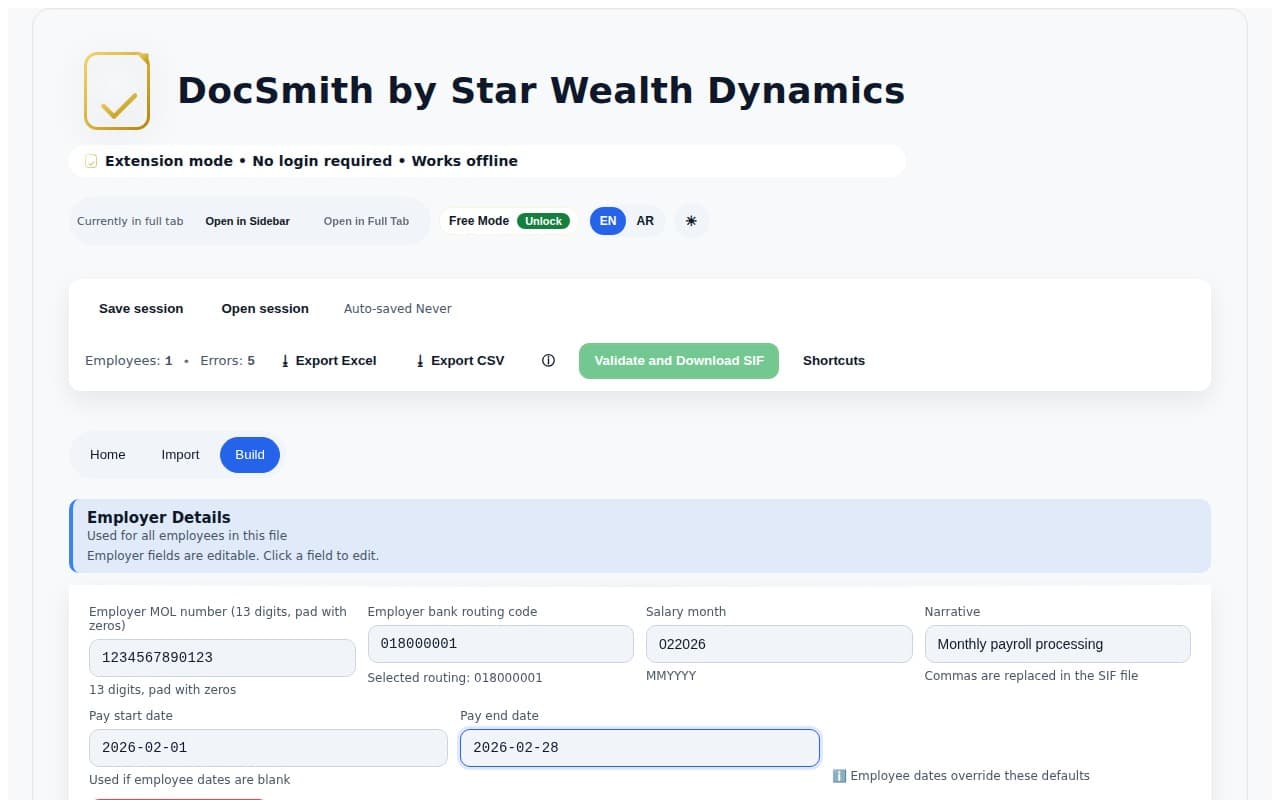
Task: Click the info circle icon
Action: point(548,361)
